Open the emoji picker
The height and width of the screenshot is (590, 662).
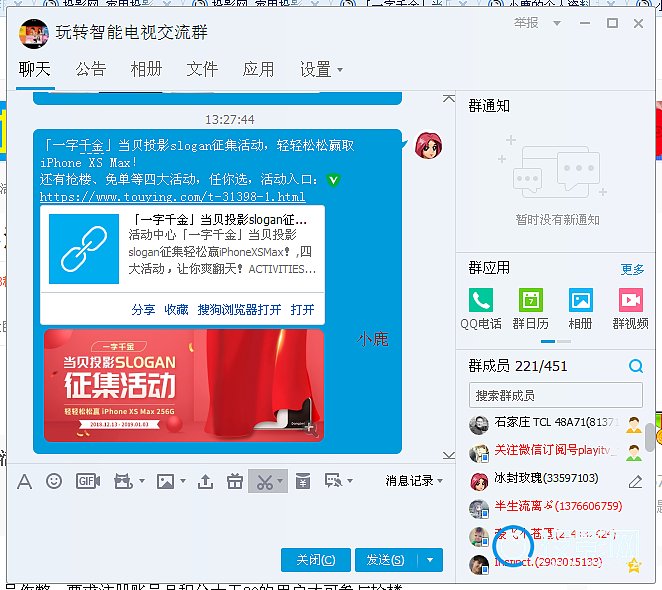(x=54, y=481)
